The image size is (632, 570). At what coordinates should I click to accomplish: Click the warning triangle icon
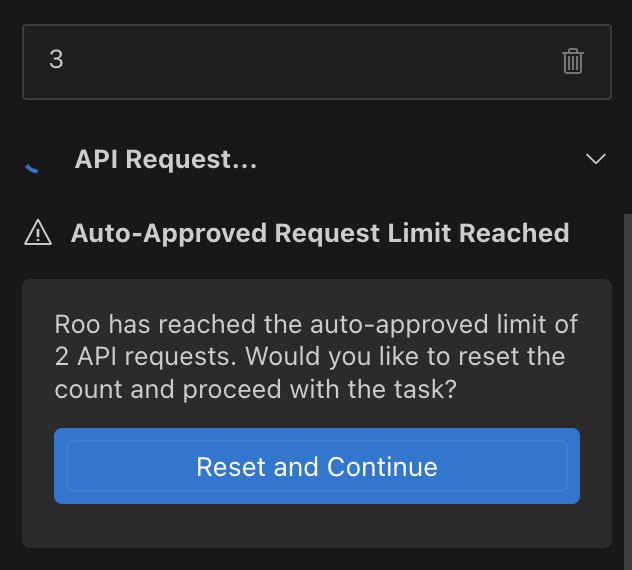tap(37, 234)
